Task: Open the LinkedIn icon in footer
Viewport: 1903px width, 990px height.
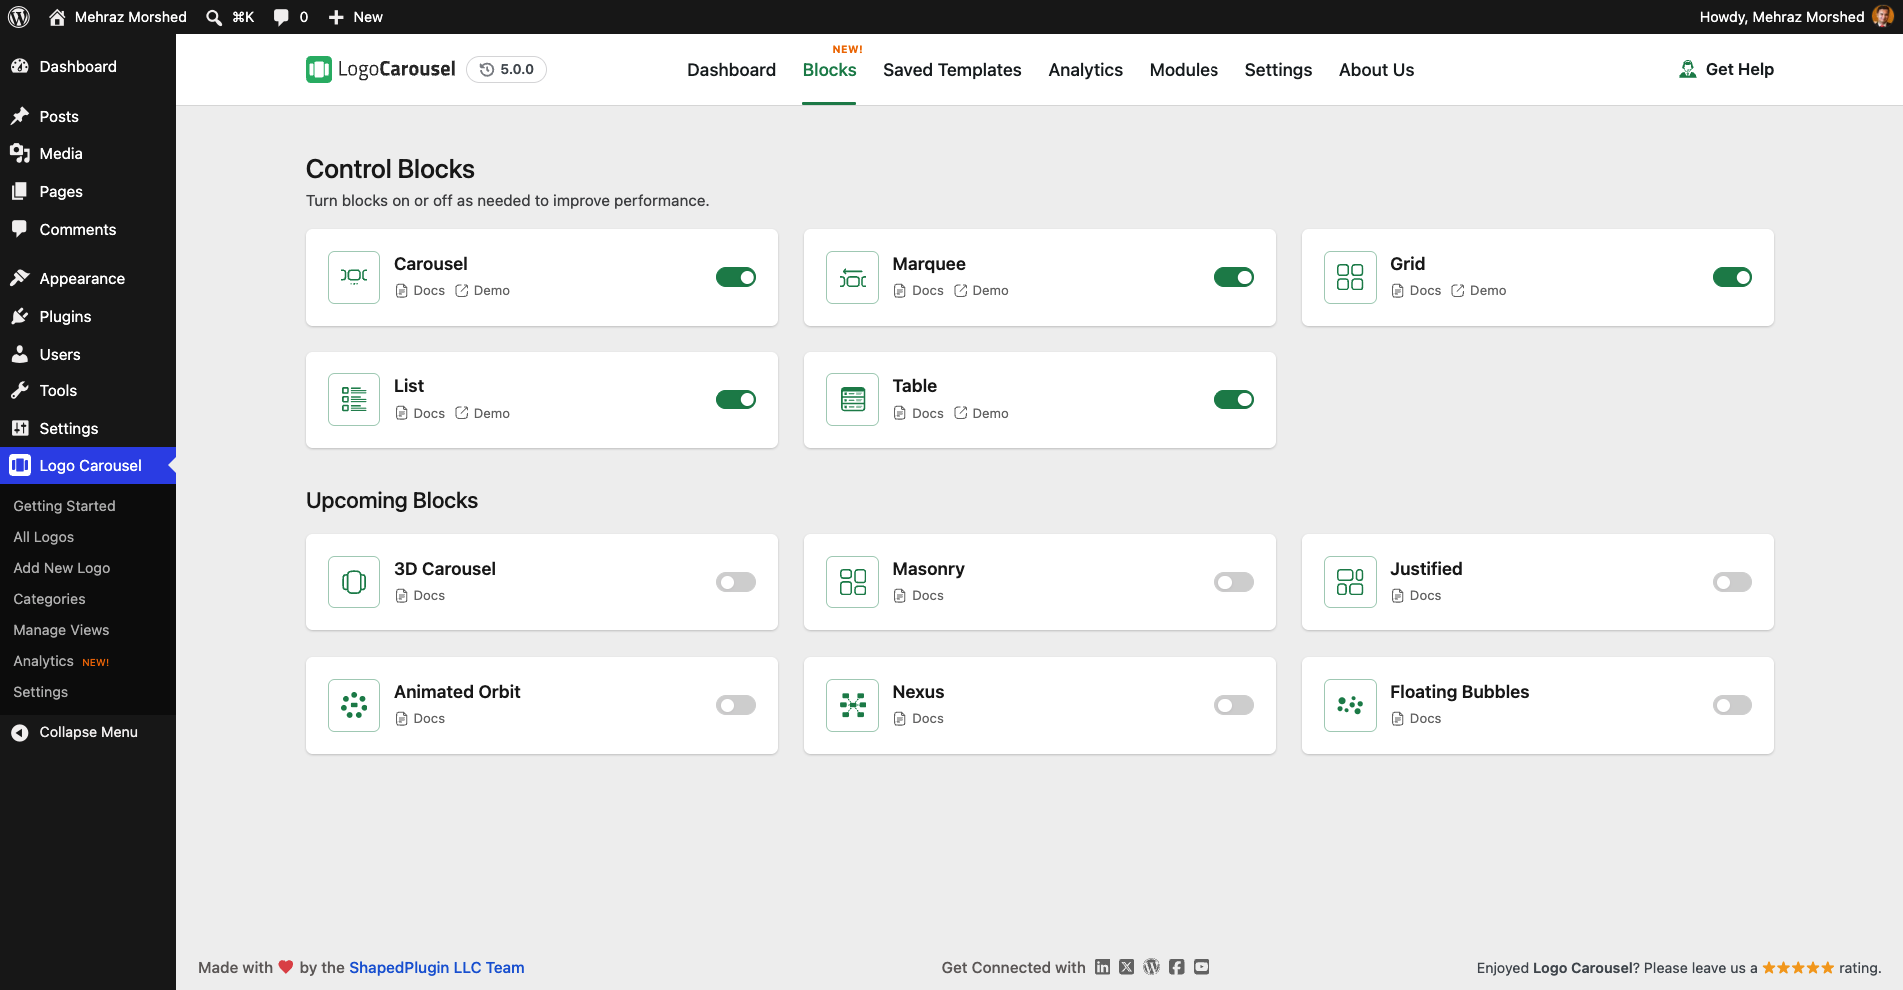Action: pyautogui.click(x=1102, y=967)
